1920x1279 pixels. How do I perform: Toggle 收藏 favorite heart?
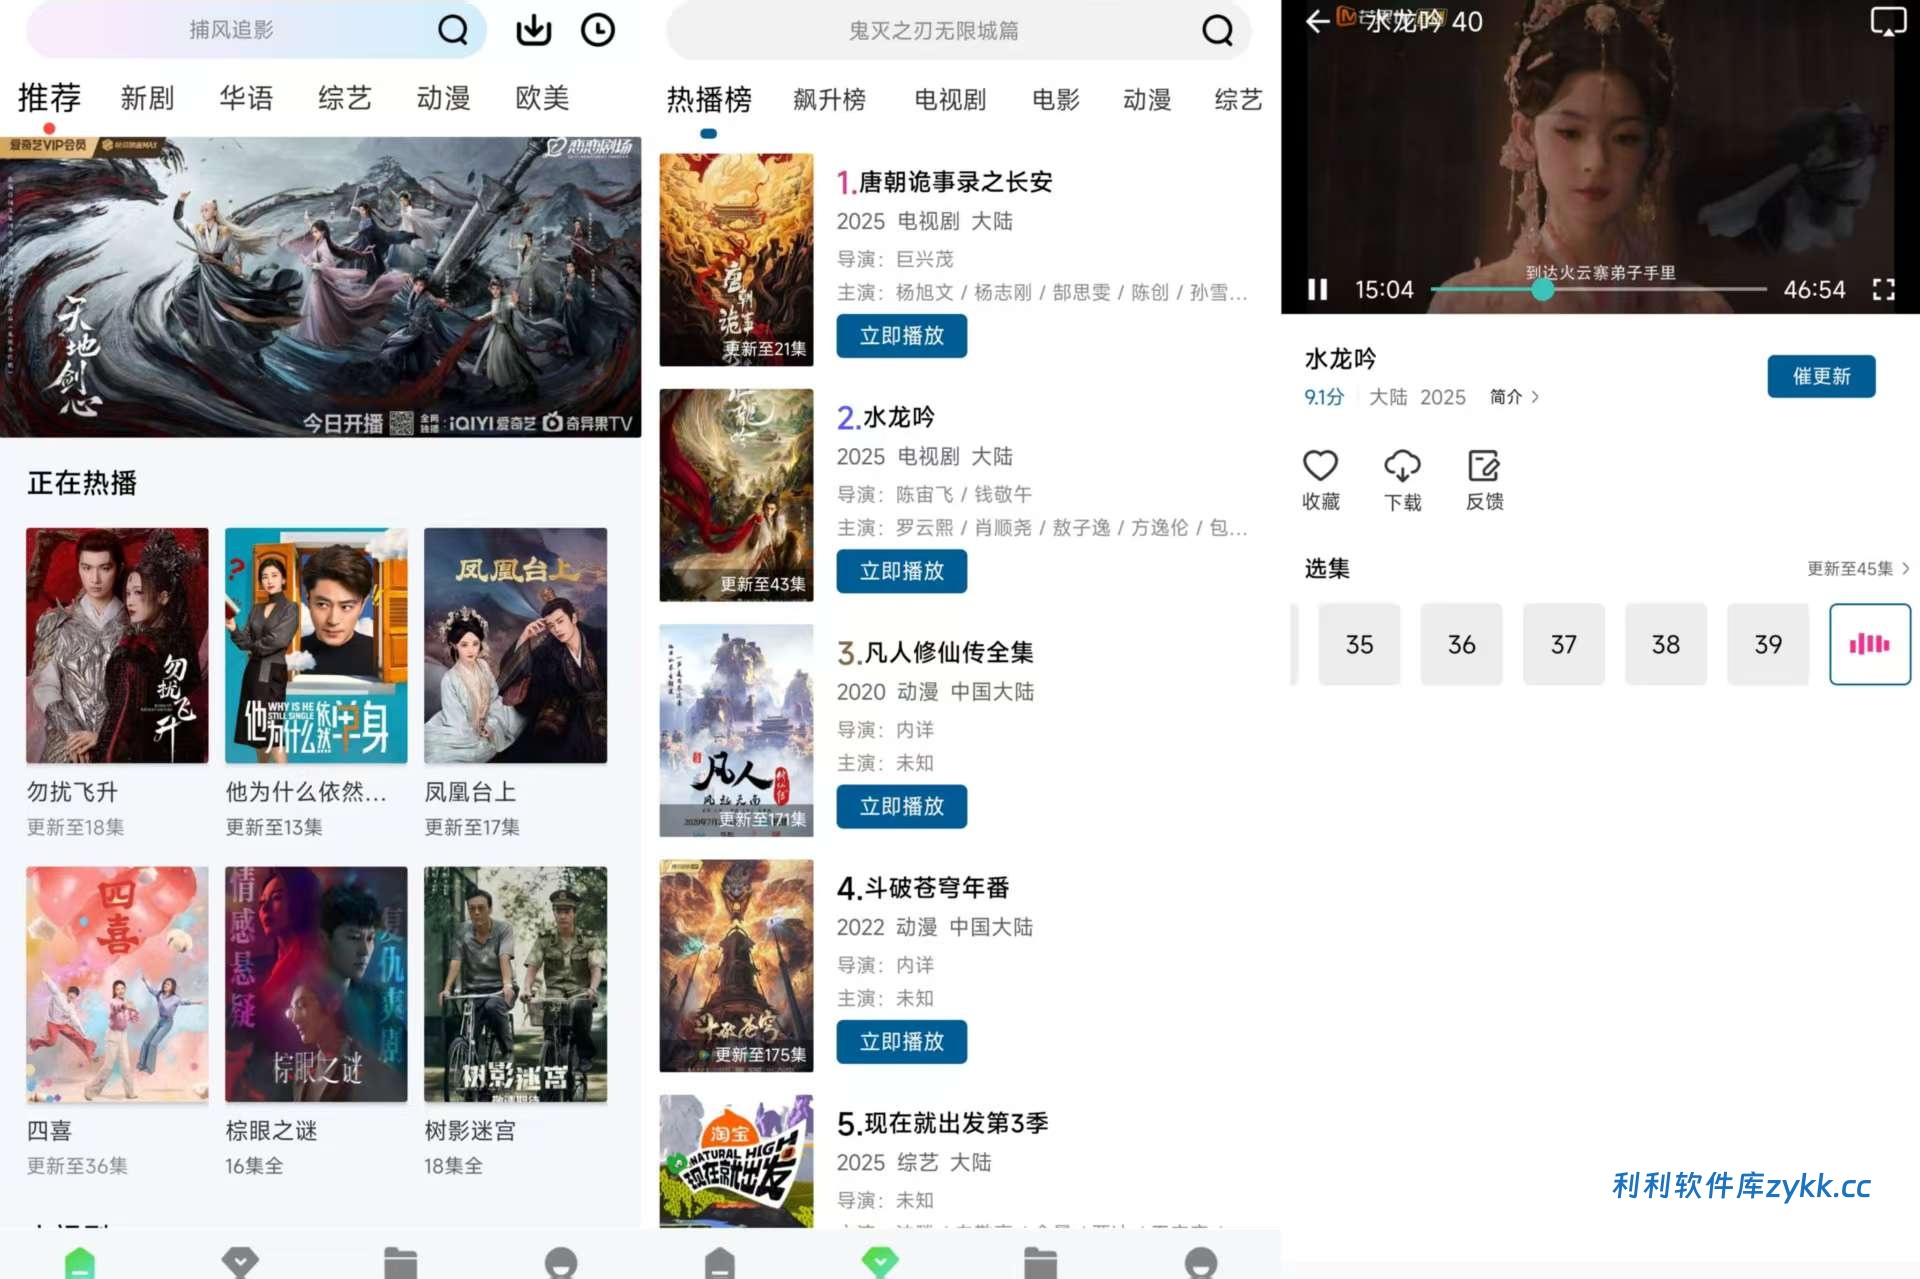click(x=1320, y=467)
